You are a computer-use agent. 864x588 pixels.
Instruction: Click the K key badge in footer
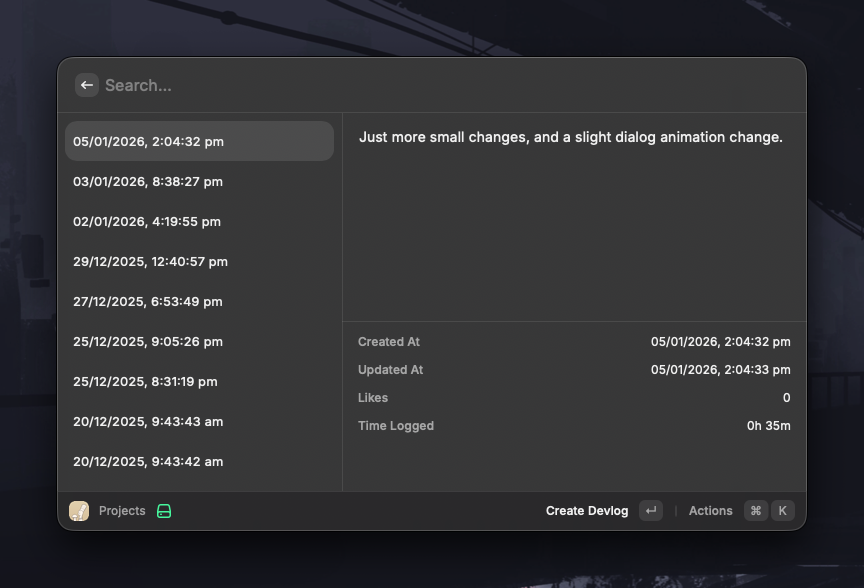(783, 511)
